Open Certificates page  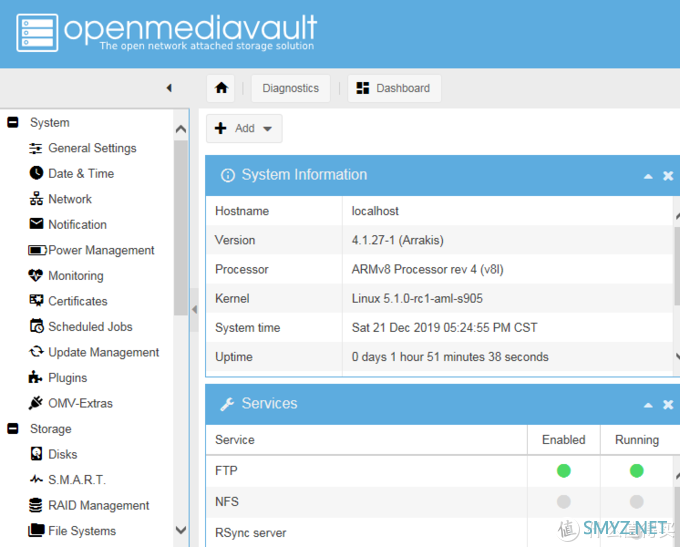[78, 301]
